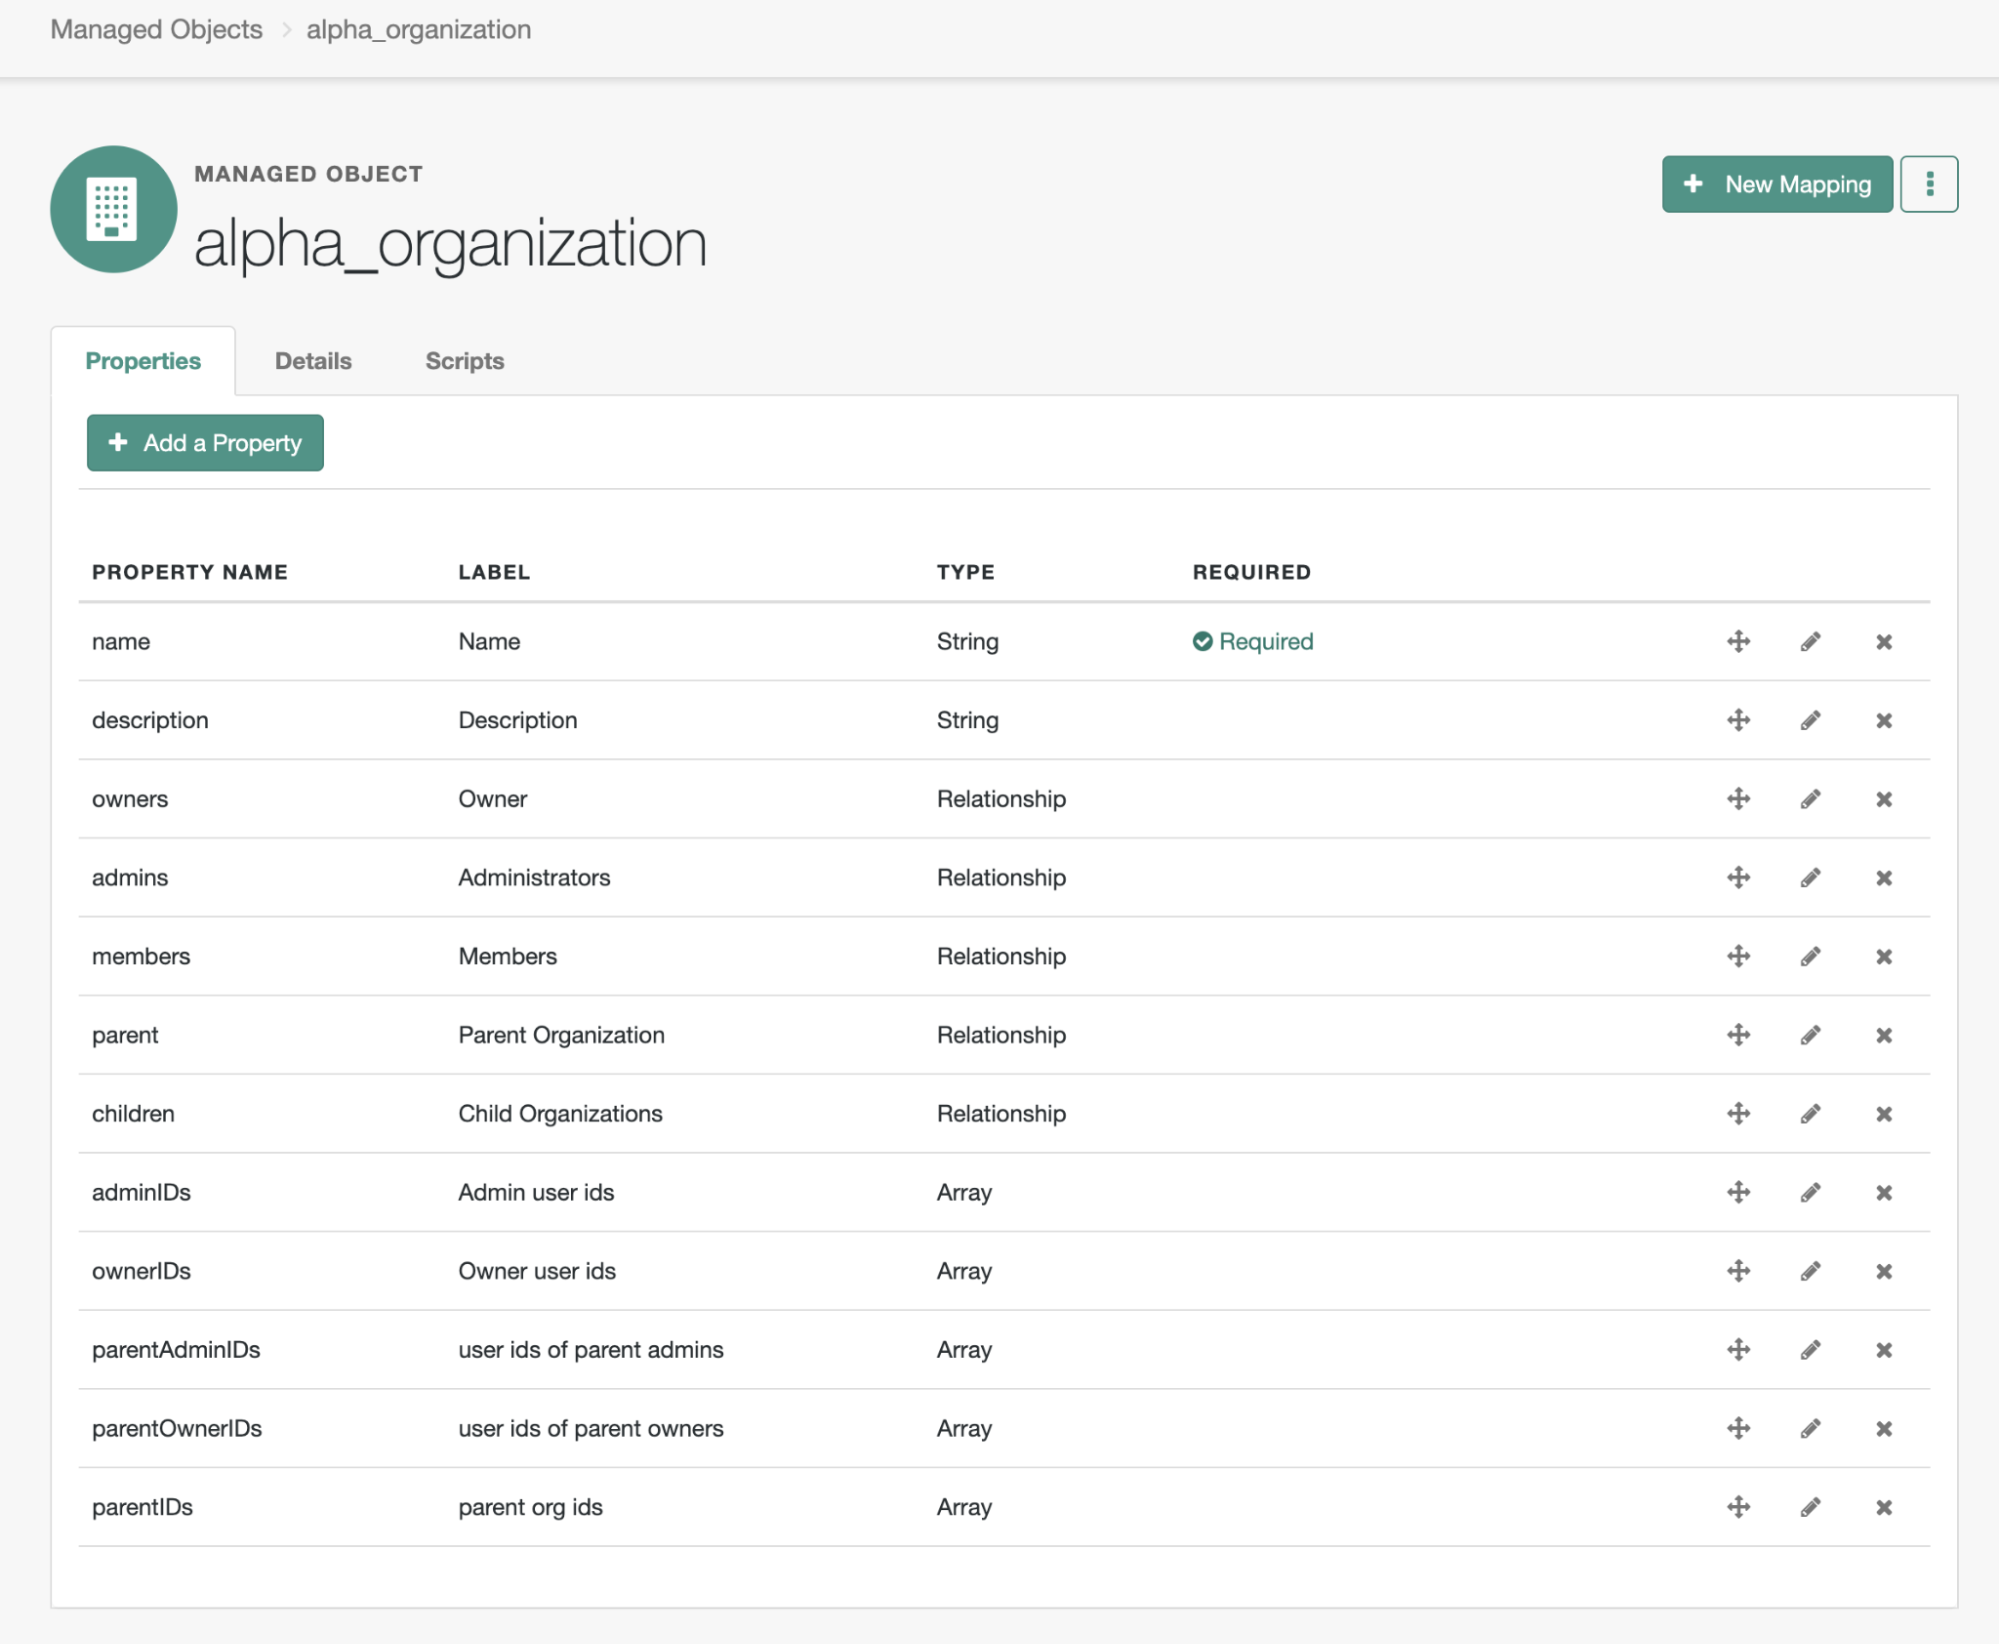Delete the members property

[x=1884, y=957]
